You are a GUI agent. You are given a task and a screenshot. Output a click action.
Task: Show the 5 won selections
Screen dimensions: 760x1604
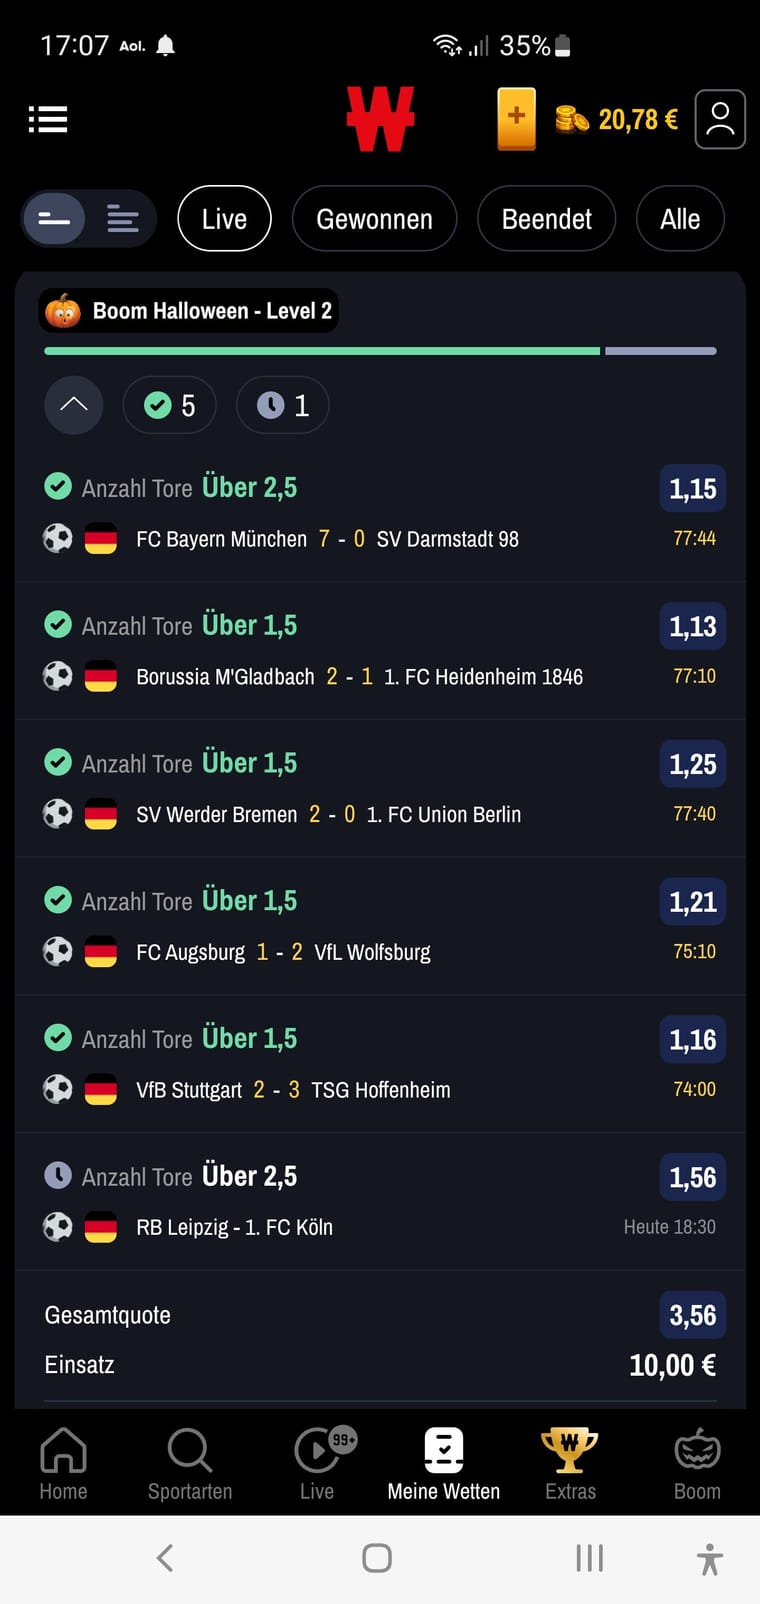tap(169, 405)
